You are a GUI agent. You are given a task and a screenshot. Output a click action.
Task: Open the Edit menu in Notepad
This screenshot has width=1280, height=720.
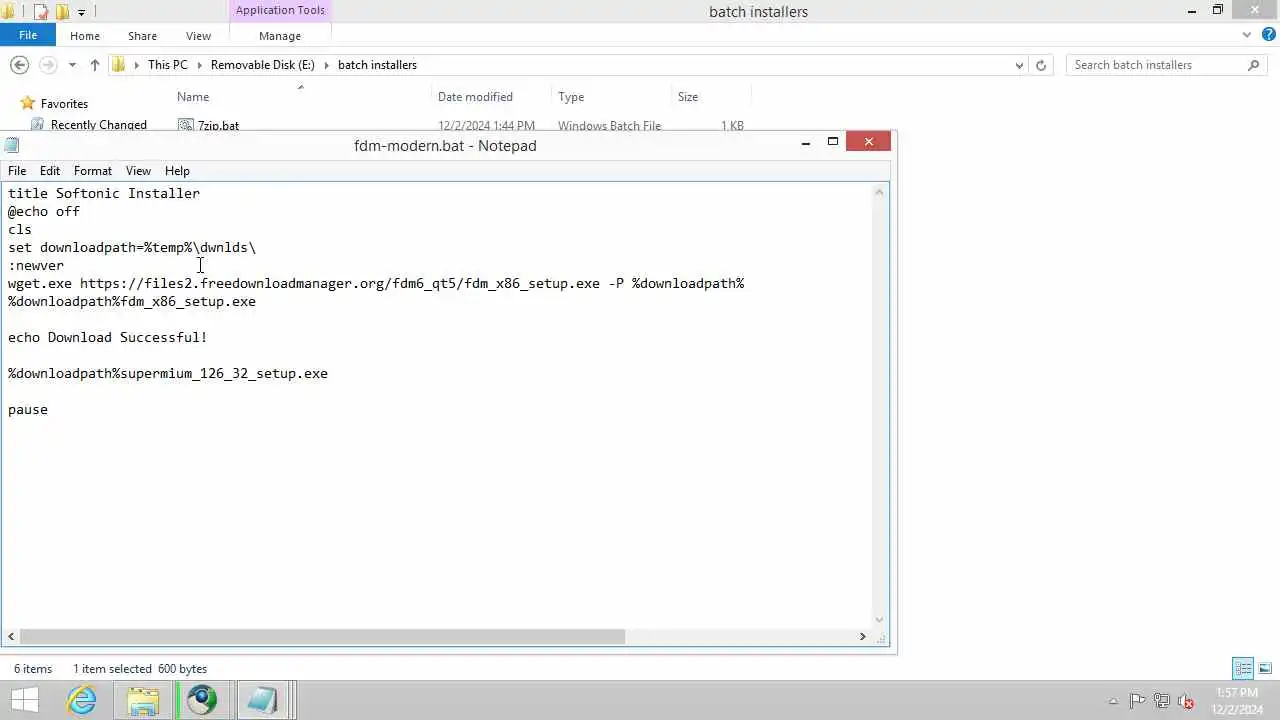(50, 171)
